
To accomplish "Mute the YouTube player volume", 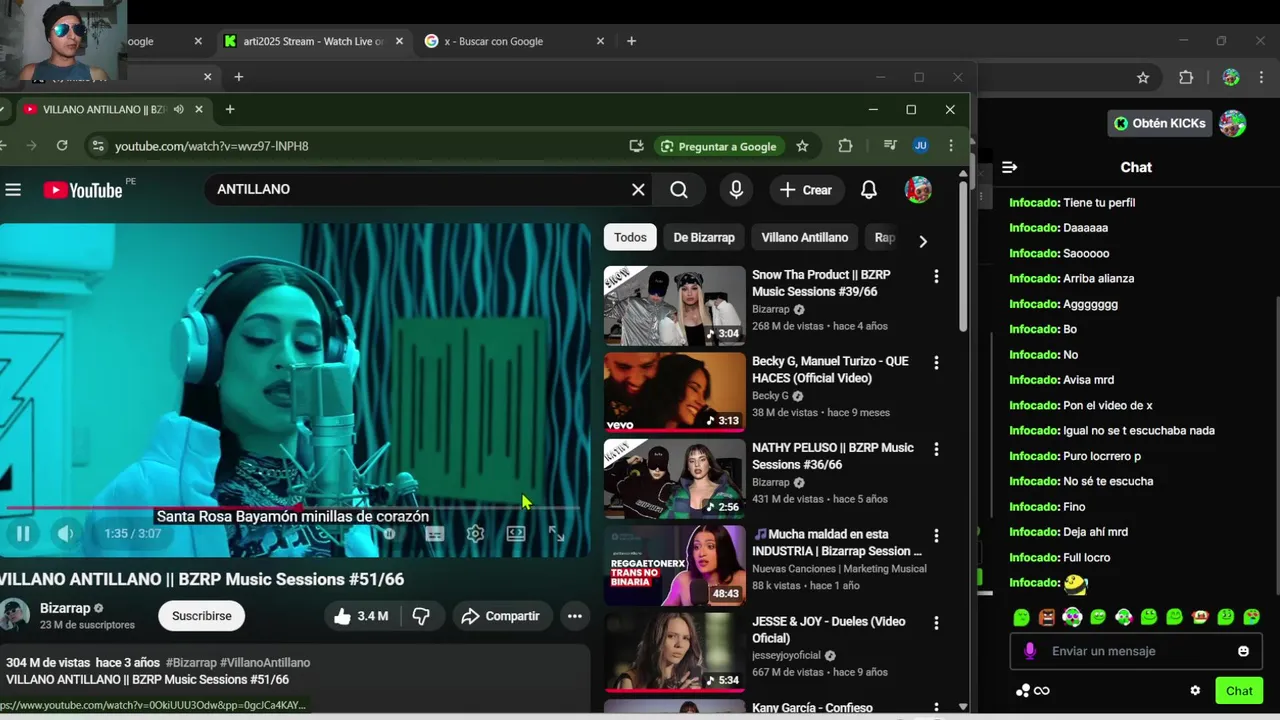I will tap(65, 534).
